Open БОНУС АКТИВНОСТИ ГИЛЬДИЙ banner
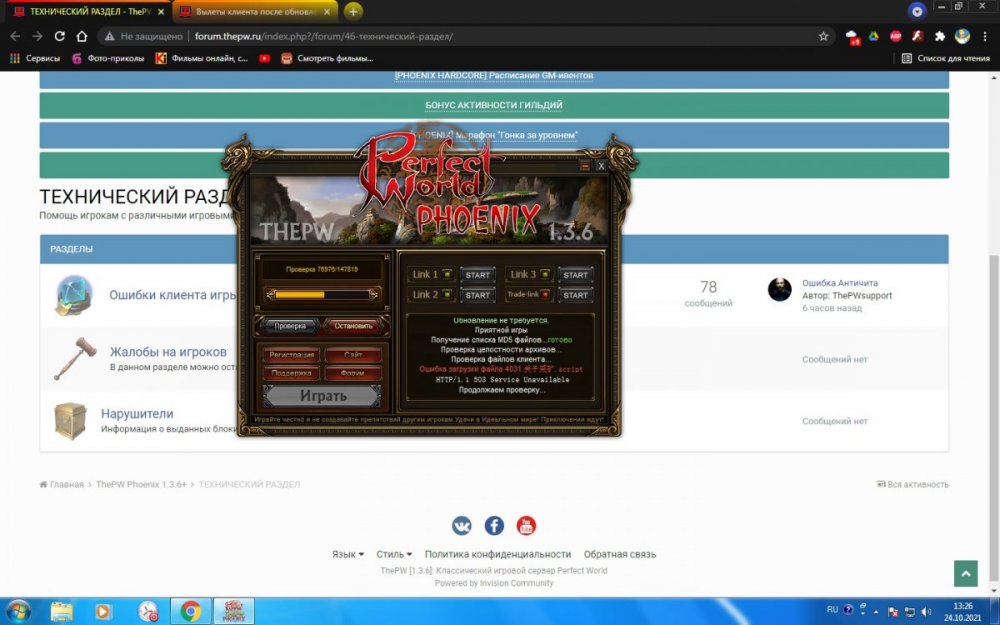Image resolution: width=1000 pixels, height=625 pixels. tap(494, 105)
